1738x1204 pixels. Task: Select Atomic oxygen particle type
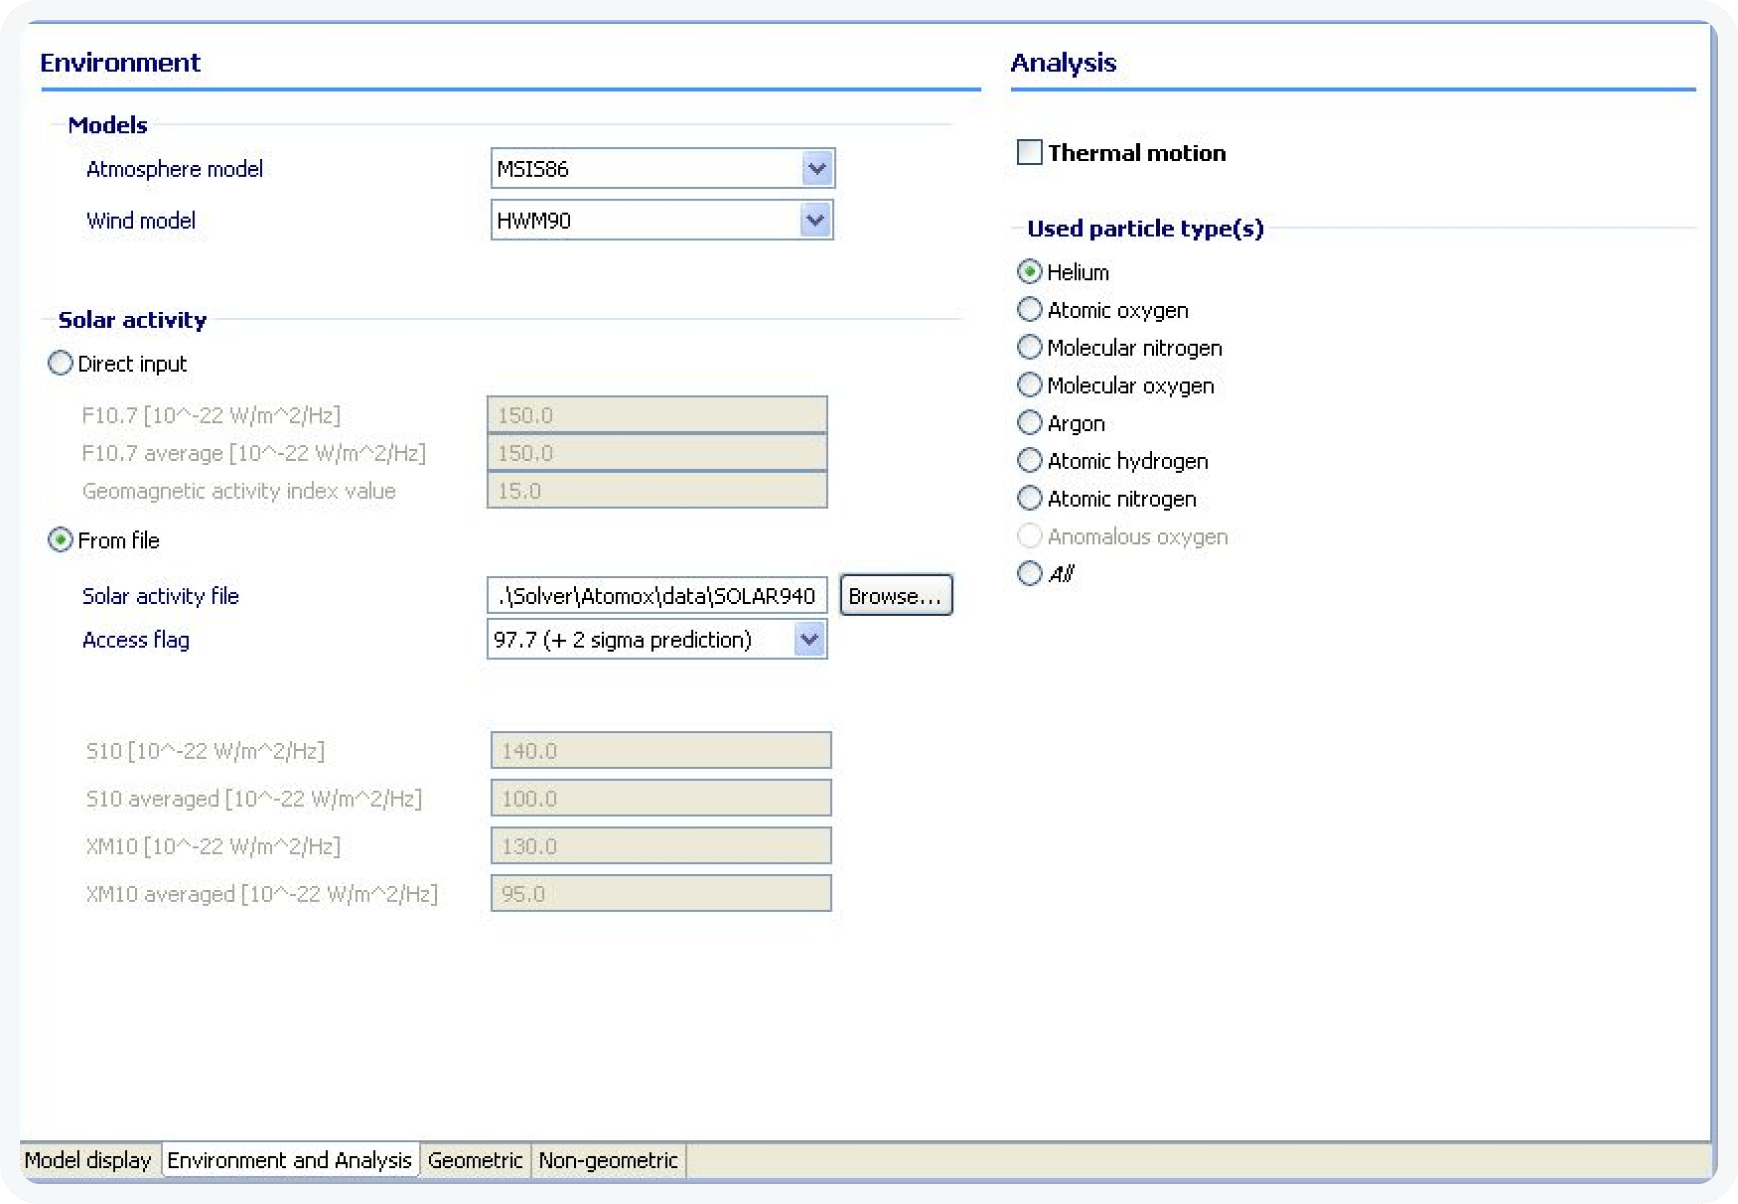coord(1030,309)
